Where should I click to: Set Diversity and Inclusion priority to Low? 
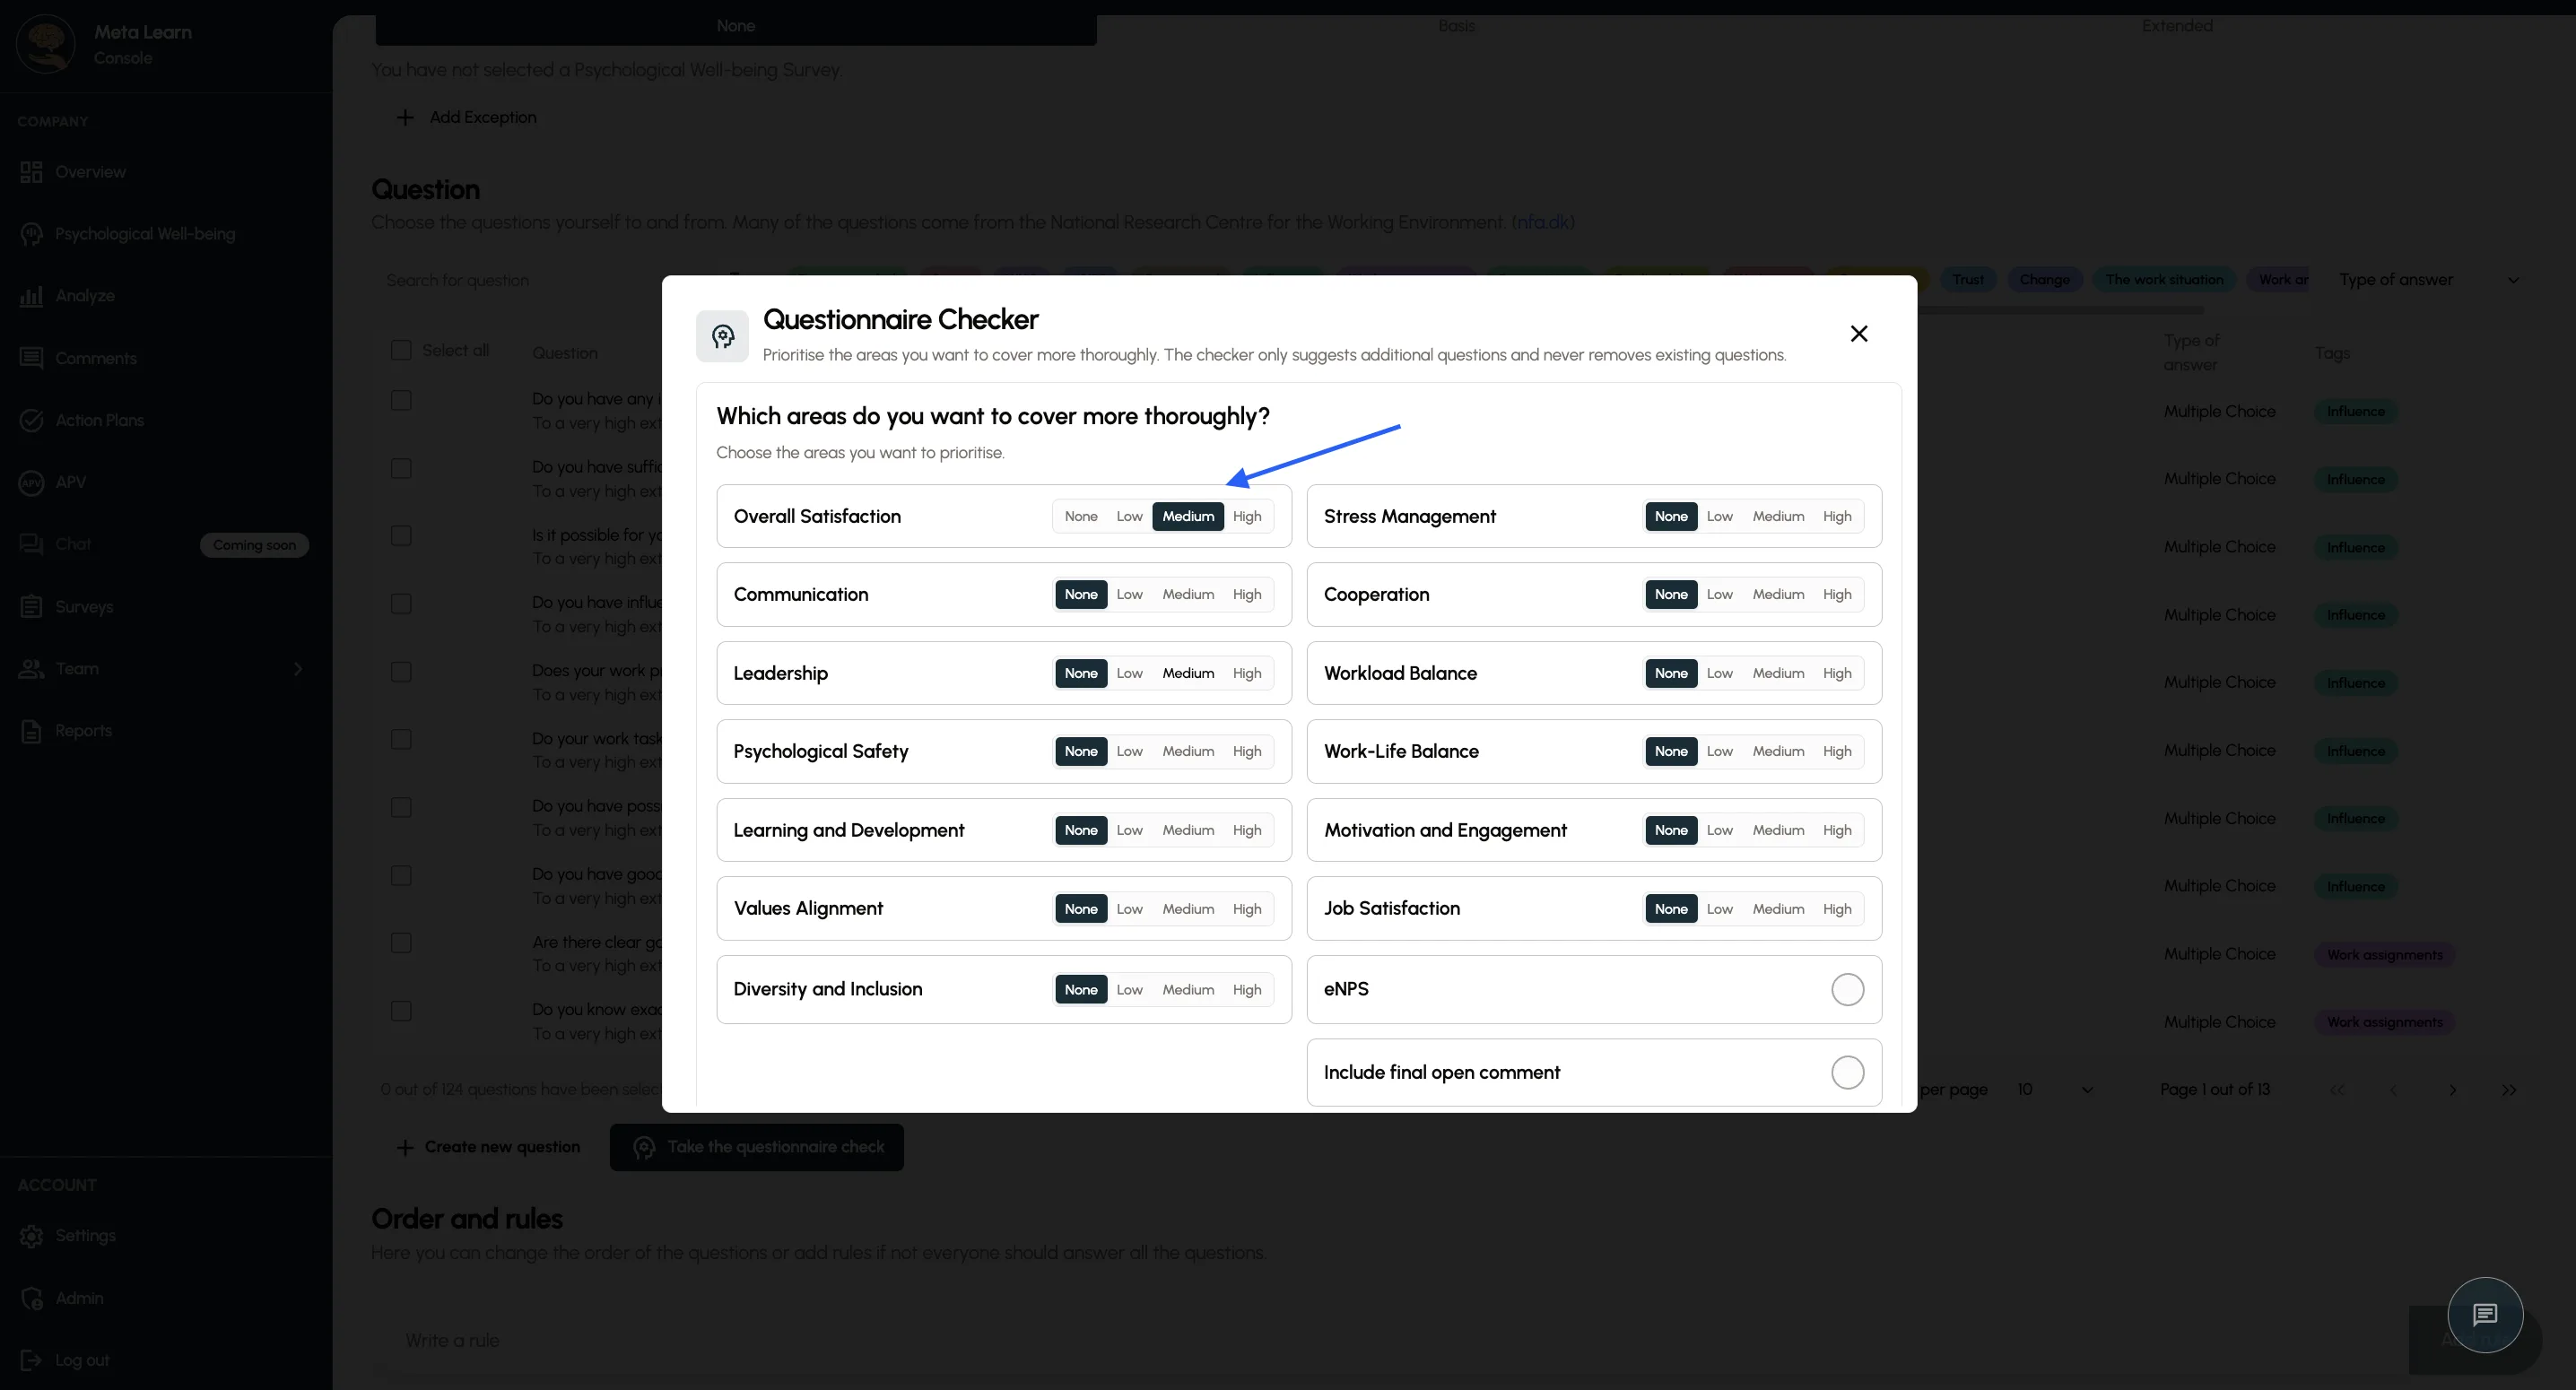pyautogui.click(x=1129, y=990)
